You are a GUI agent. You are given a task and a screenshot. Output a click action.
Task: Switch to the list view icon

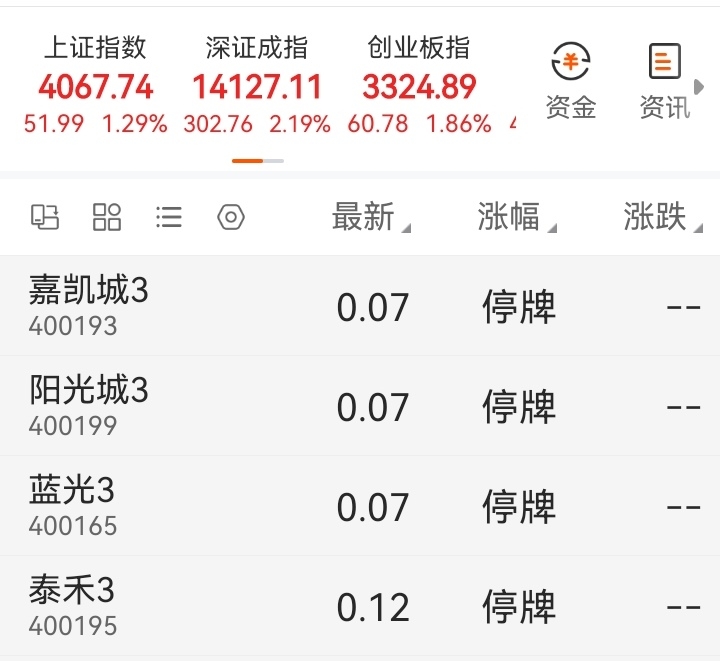coord(169,217)
